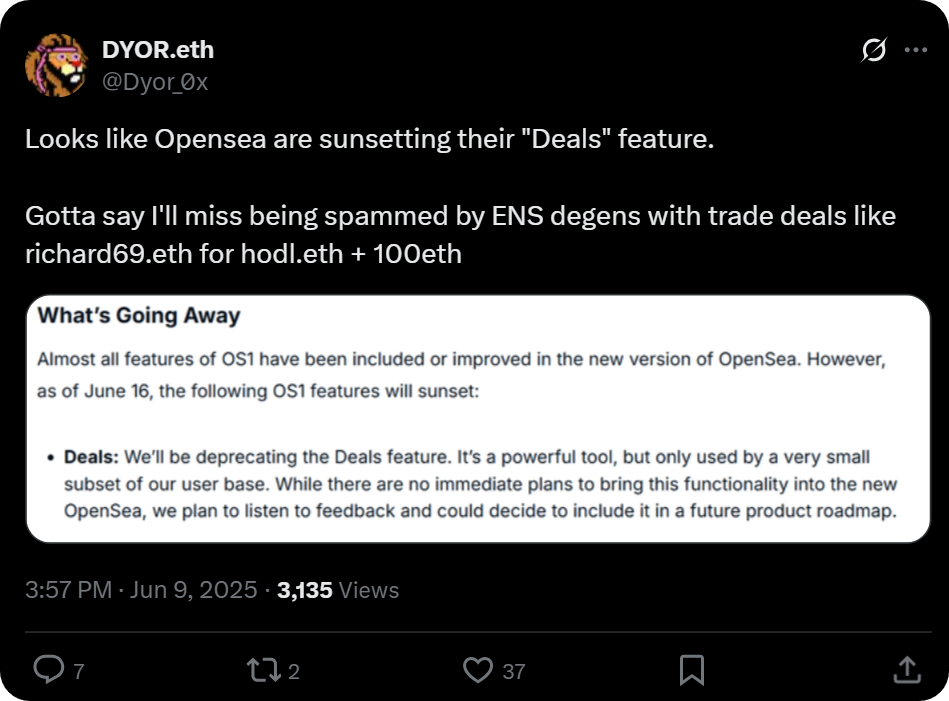949x701 pixels.
Task: Click the Grok icon near the top right
Action: click(873, 50)
